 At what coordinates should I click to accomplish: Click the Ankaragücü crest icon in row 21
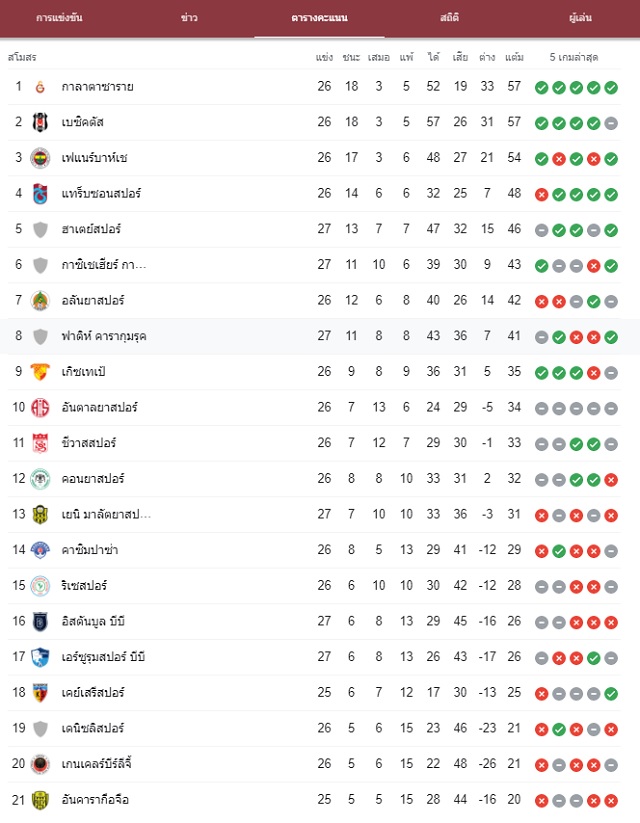40,800
